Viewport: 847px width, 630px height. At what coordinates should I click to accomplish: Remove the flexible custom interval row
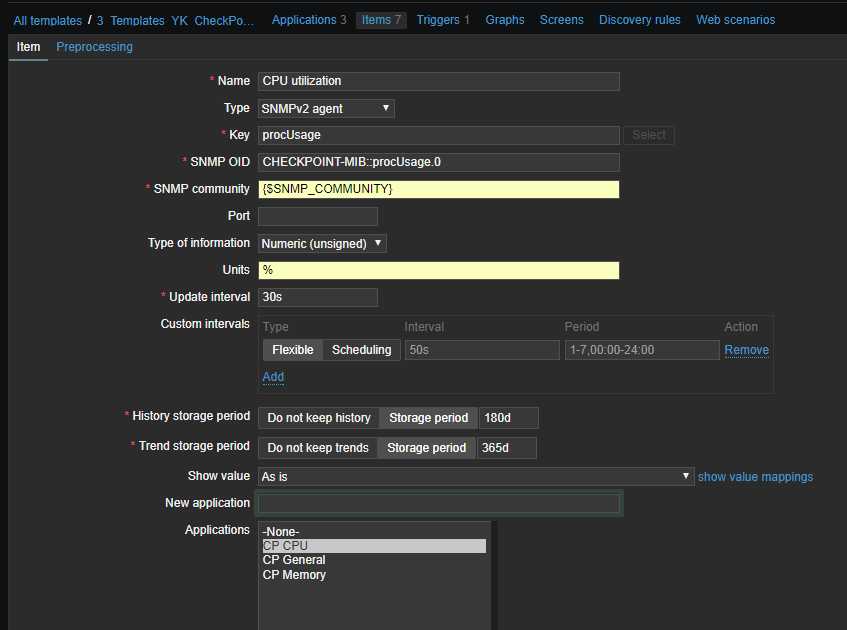point(746,350)
